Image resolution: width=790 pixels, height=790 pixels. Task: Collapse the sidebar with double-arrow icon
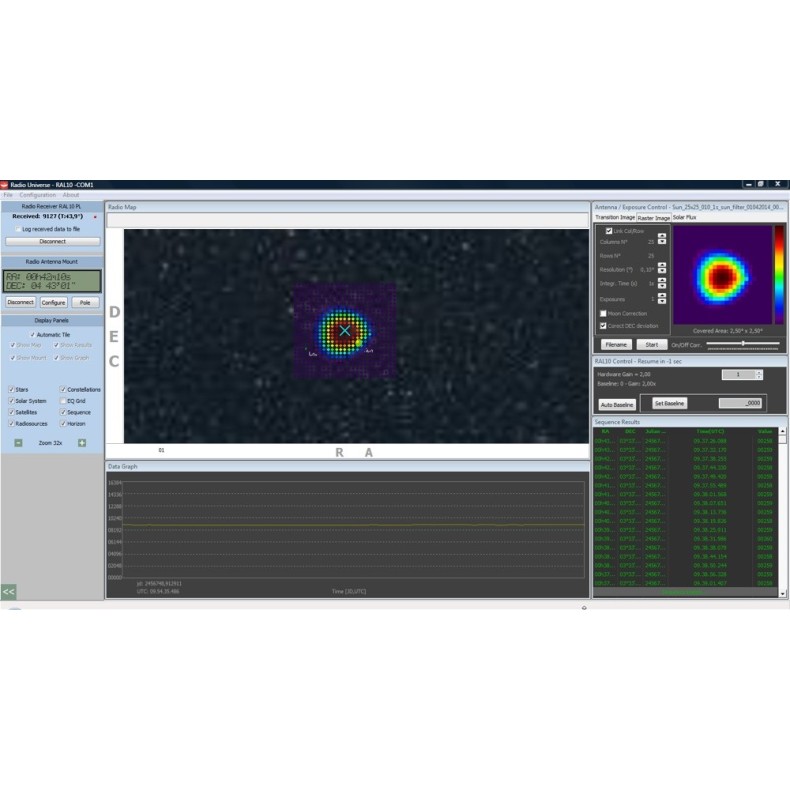pyautogui.click(x=8, y=592)
